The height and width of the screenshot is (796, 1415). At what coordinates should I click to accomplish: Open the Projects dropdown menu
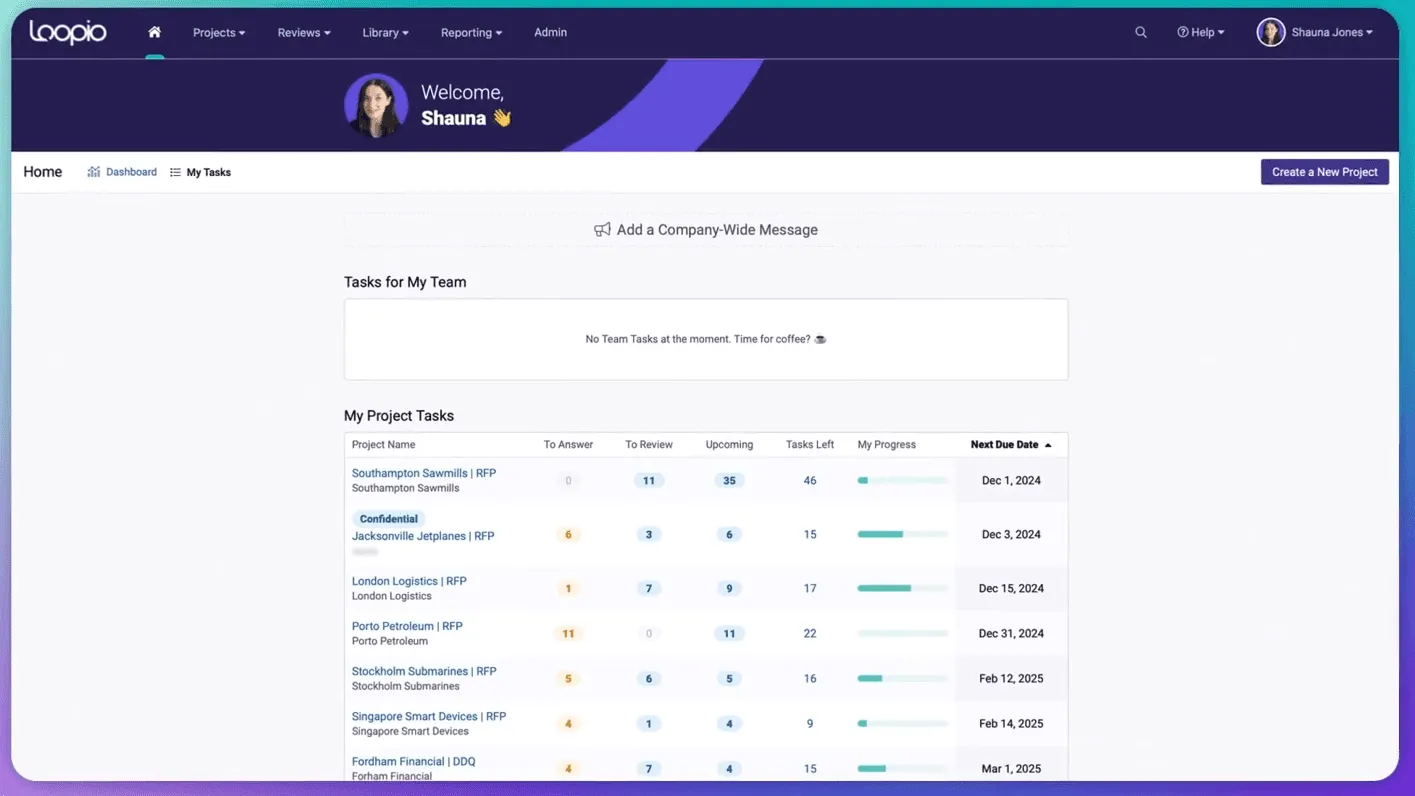219,32
